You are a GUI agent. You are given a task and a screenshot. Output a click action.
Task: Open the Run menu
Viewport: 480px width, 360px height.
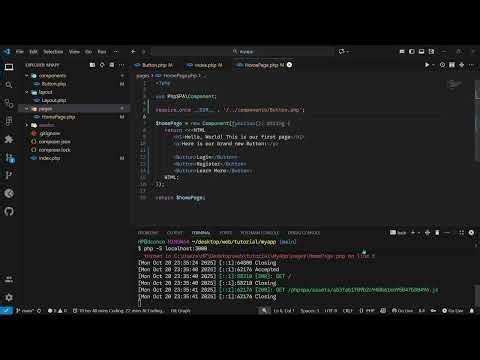click(102, 52)
